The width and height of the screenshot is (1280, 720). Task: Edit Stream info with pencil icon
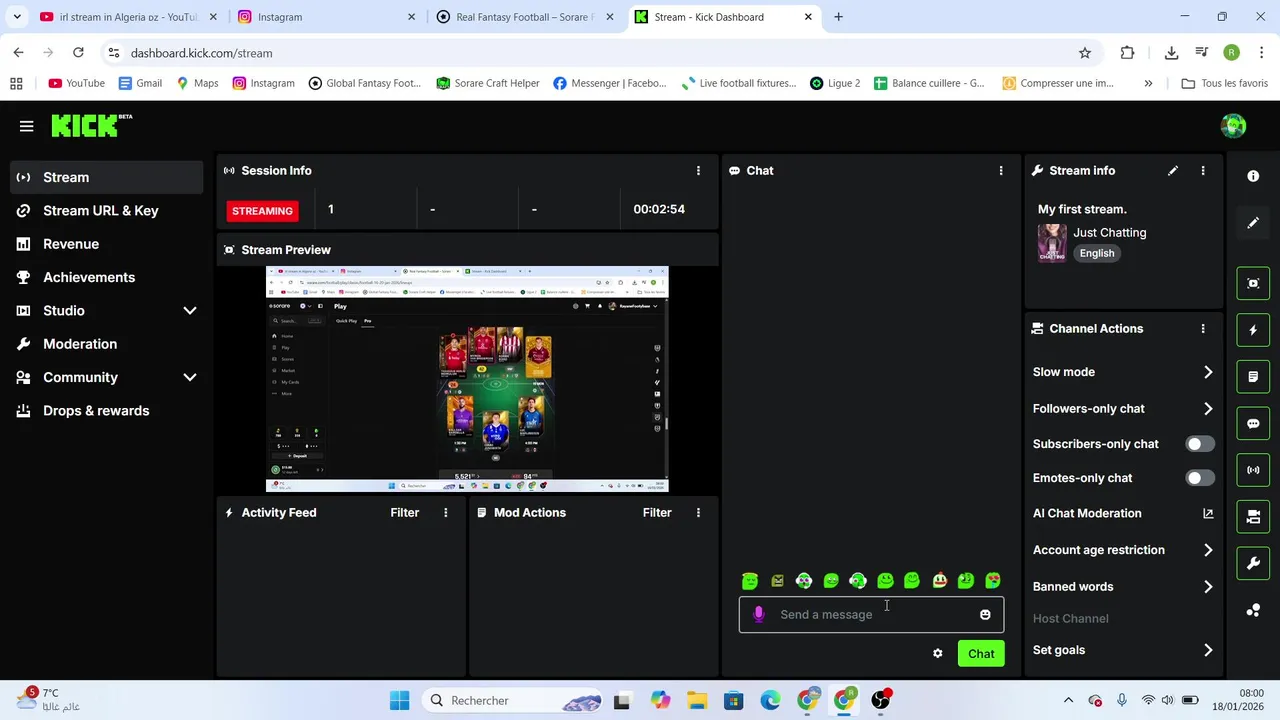pos(1173,171)
